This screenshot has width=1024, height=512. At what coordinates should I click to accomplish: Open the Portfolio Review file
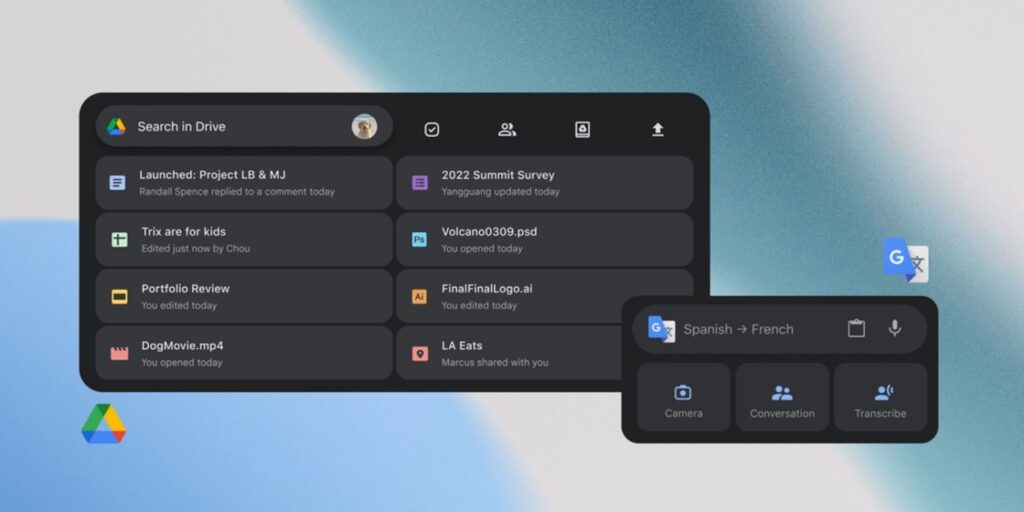244,296
